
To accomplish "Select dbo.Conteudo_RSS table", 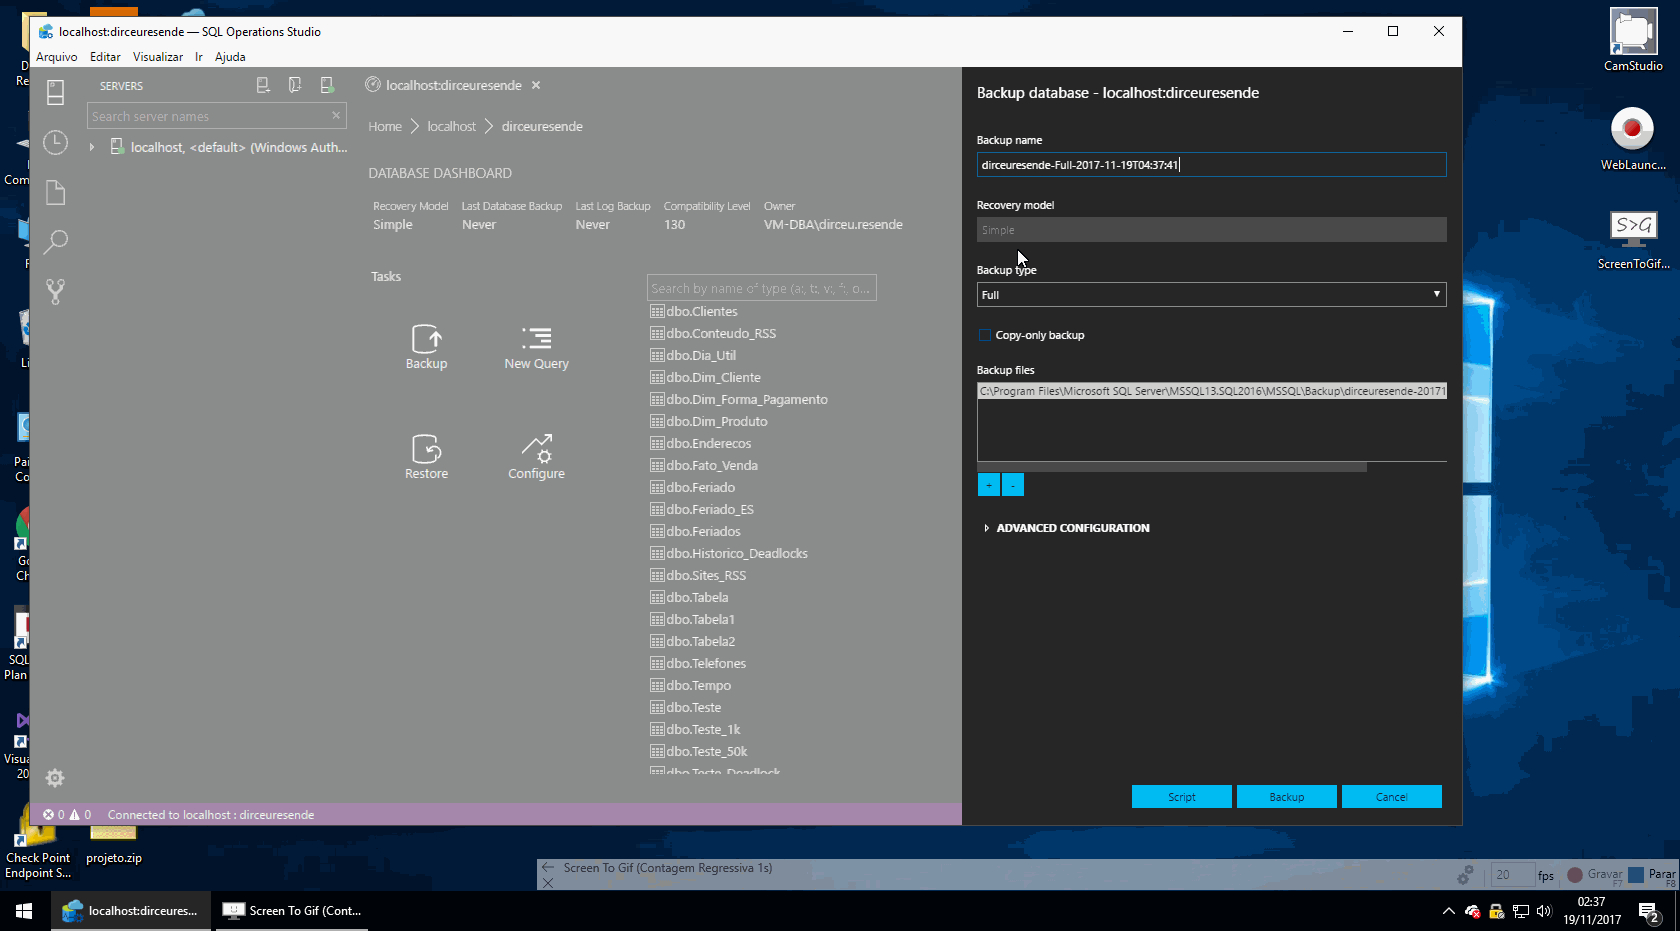I will point(721,334).
